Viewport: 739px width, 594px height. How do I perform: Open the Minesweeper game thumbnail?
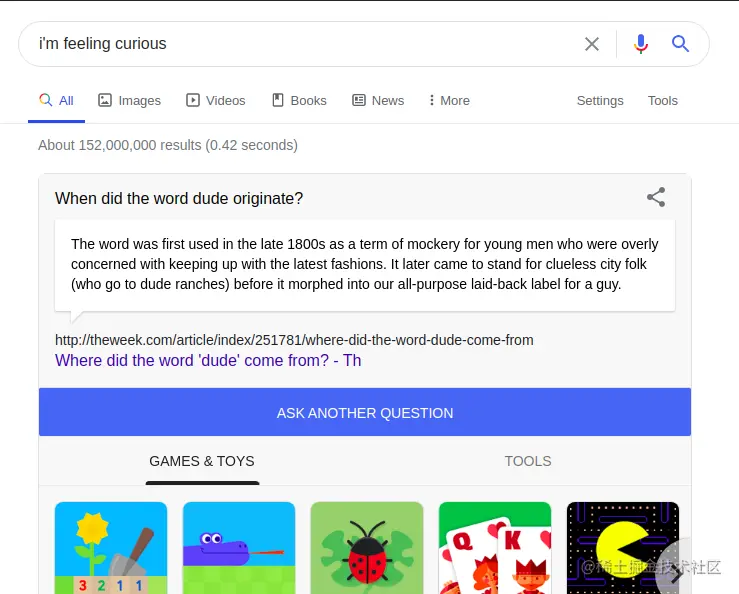111,548
